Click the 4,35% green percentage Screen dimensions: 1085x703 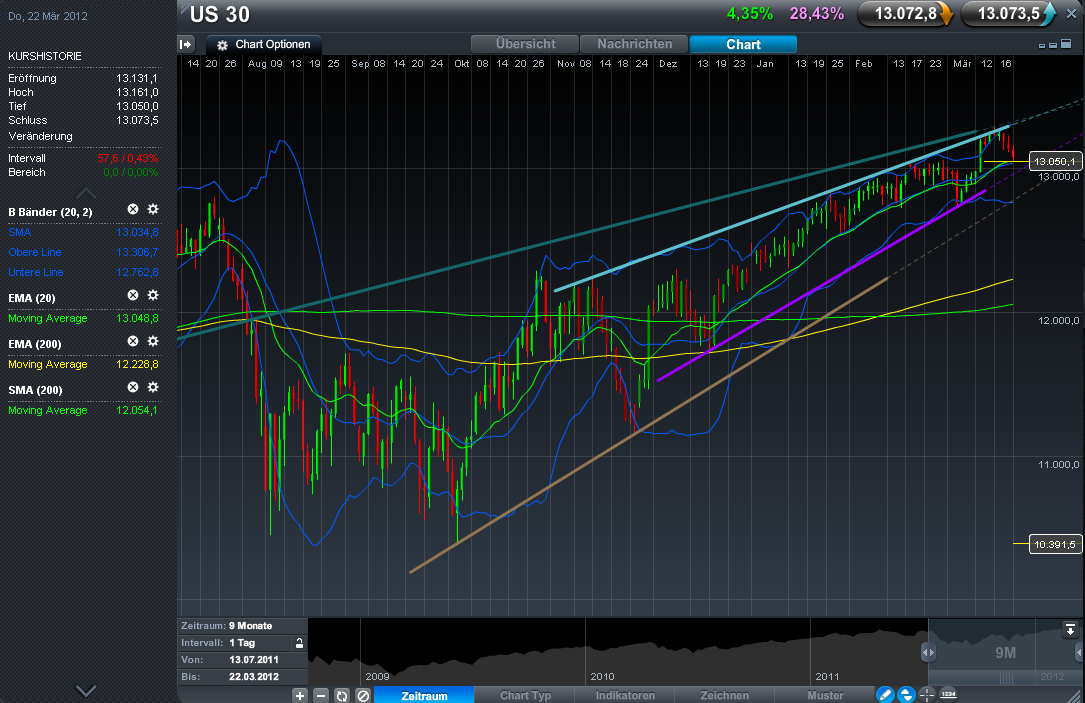[x=749, y=14]
